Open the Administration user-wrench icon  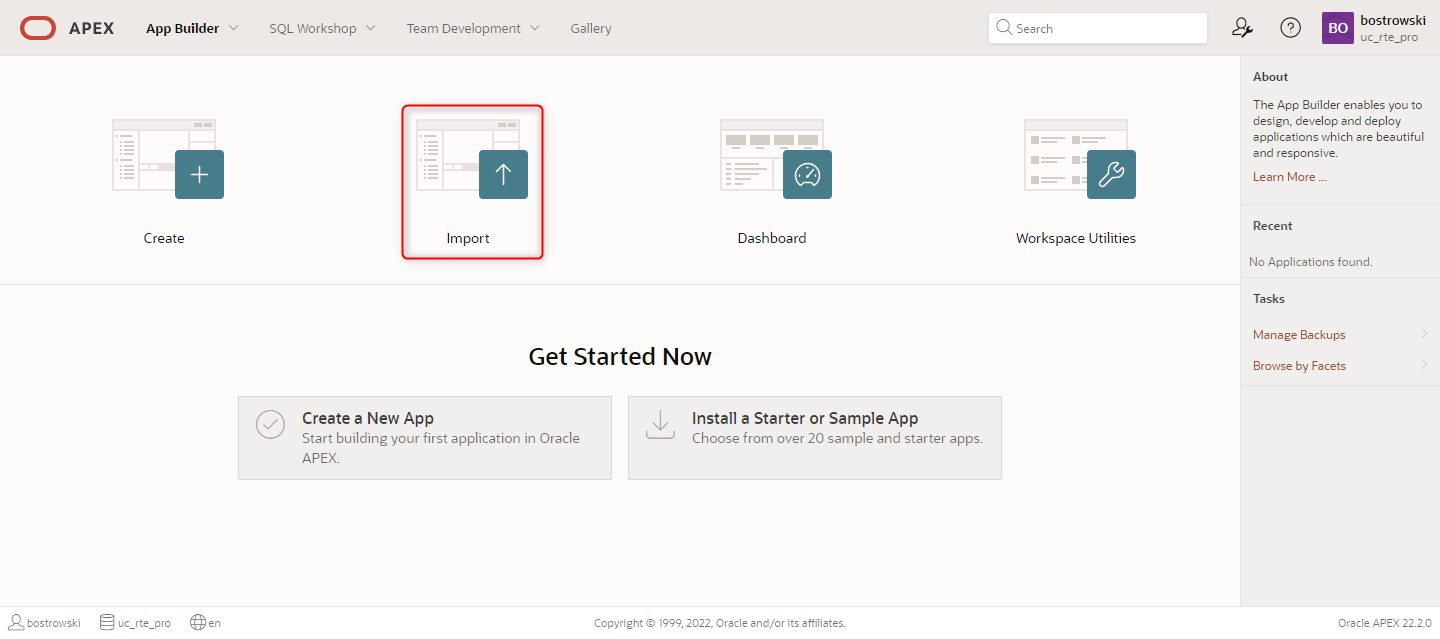click(1242, 28)
